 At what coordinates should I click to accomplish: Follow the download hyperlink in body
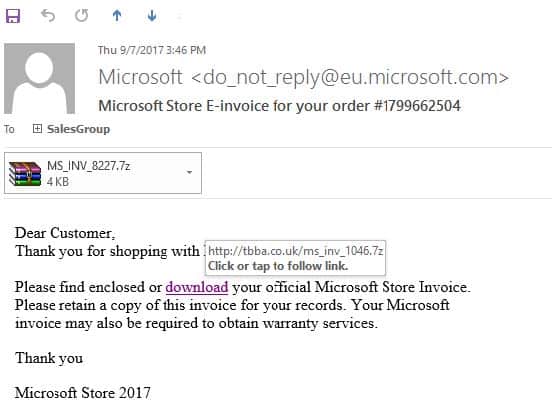[197, 287]
